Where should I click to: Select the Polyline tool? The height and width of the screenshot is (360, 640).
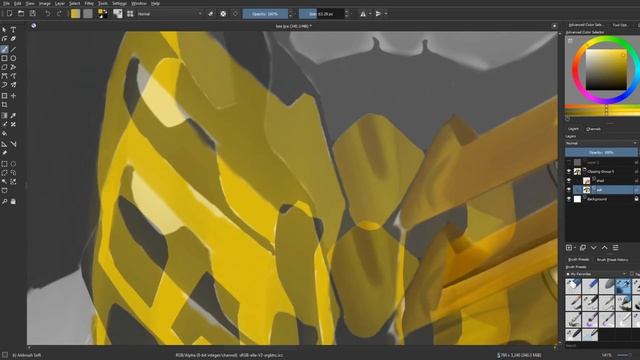13,67
